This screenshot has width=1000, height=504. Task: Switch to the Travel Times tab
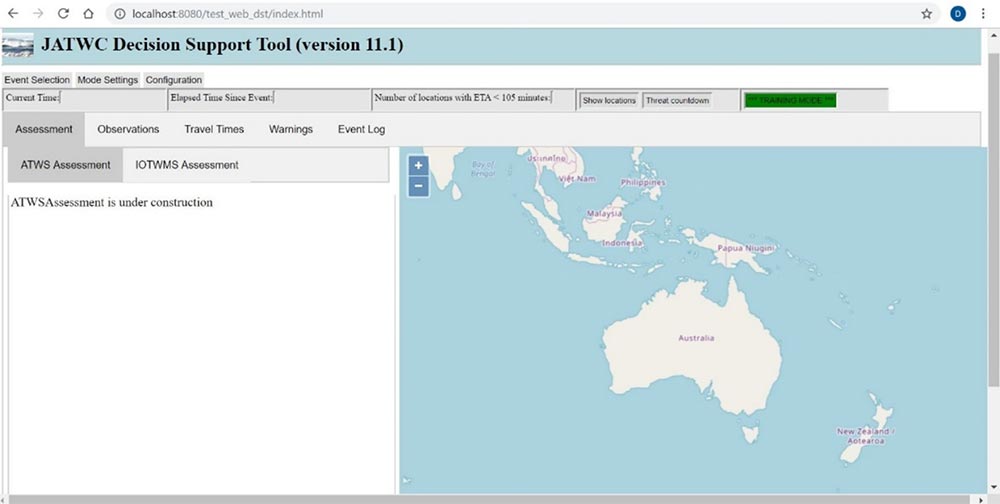(214, 129)
